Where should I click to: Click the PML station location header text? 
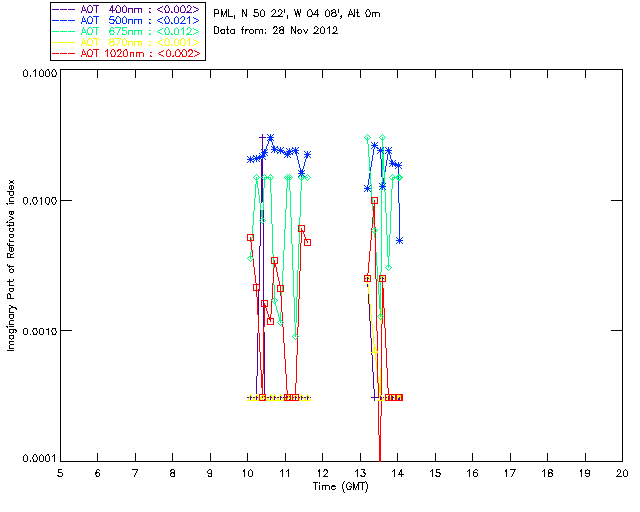coord(297,13)
